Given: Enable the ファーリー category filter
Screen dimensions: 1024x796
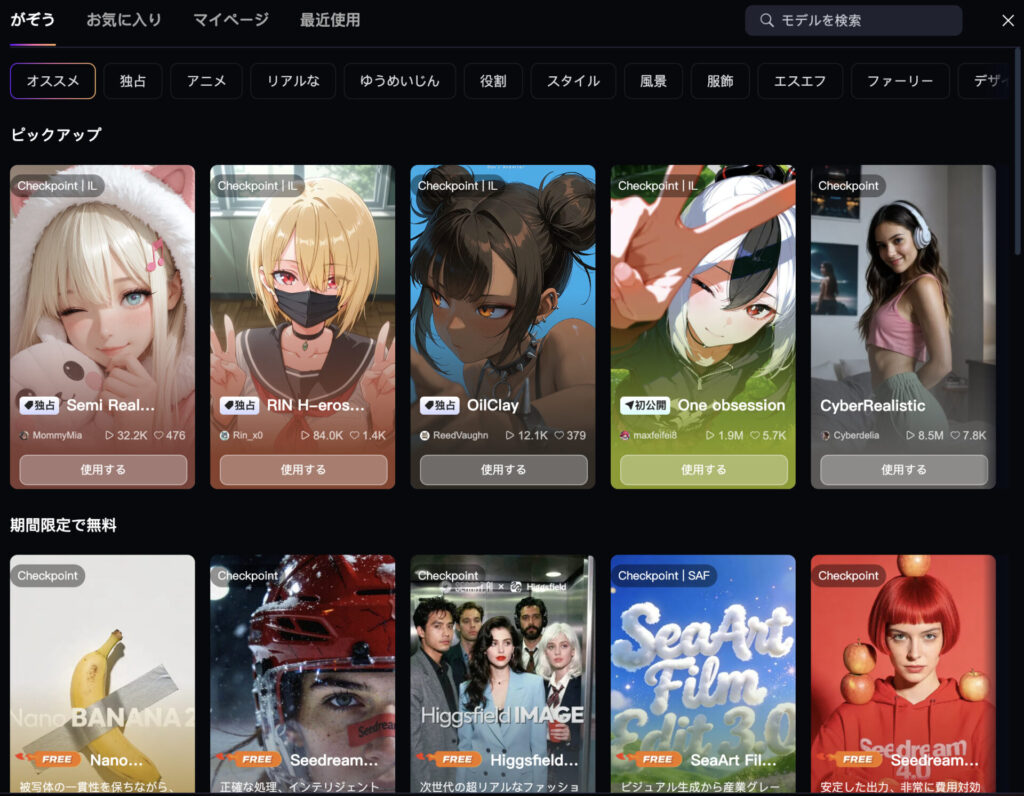Looking at the screenshot, I should coord(900,81).
